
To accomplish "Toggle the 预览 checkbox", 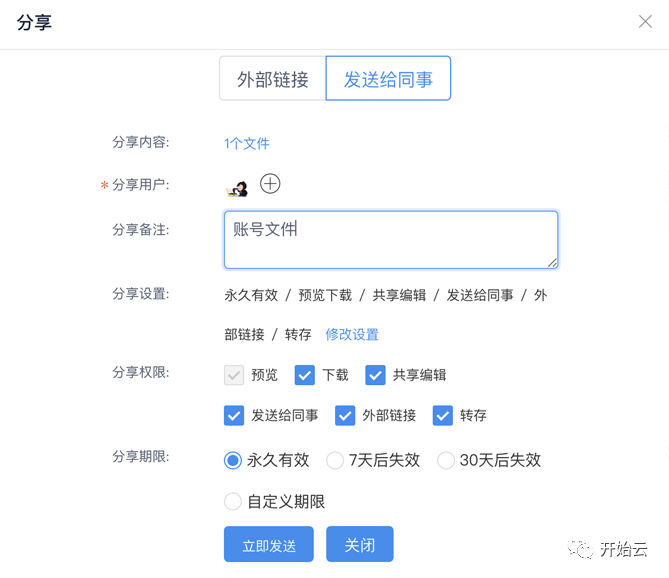I will 234,375.
